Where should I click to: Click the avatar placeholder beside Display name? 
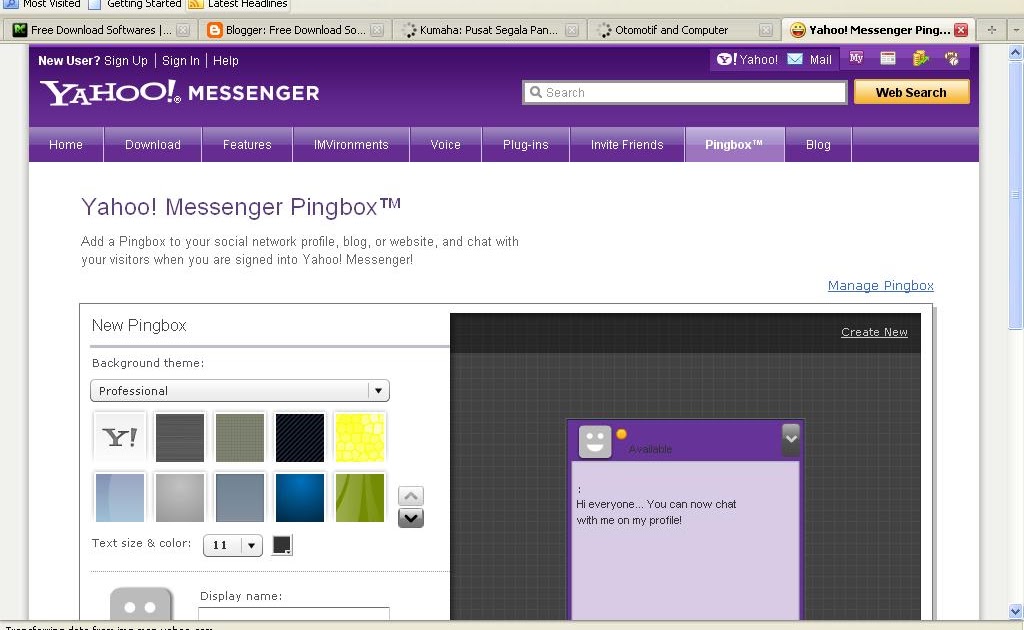click(141, 605)
